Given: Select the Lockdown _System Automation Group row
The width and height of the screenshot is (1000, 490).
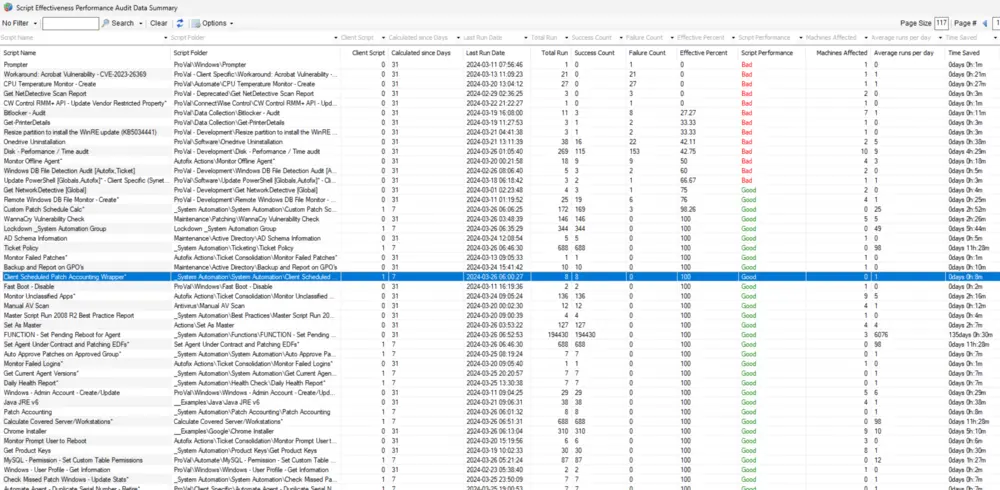Looking at the screenshot, I should pos(500,228).
